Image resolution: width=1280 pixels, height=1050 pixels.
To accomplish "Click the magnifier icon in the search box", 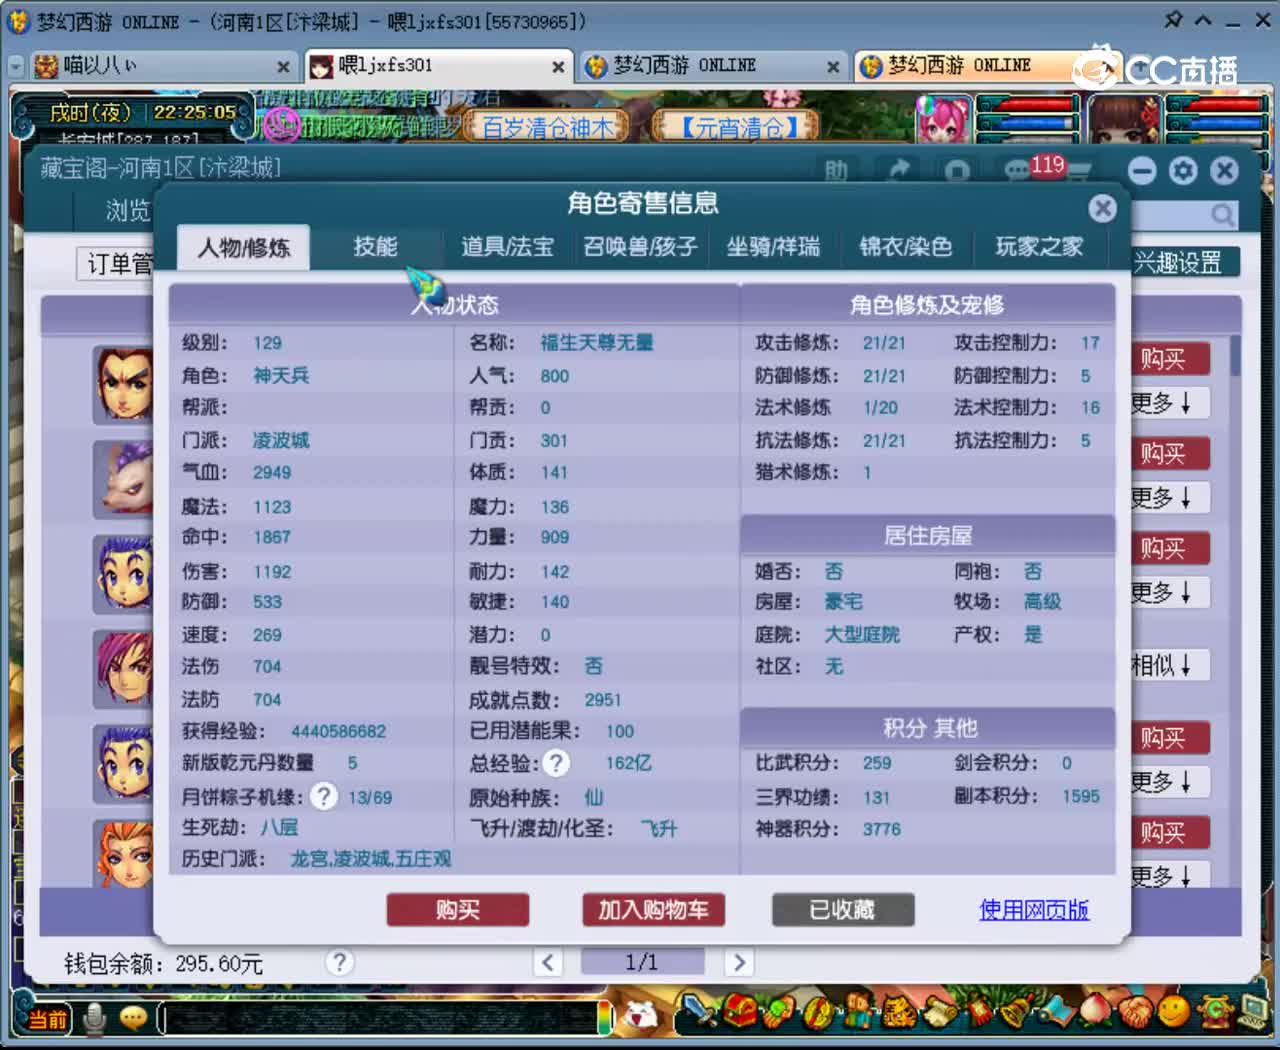I will point(1222,214).
